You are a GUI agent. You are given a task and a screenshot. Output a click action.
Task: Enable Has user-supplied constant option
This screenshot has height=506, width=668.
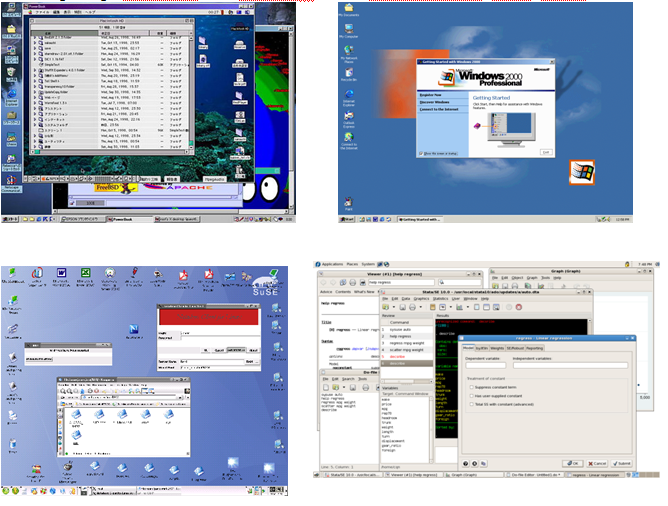pos(471,396)
